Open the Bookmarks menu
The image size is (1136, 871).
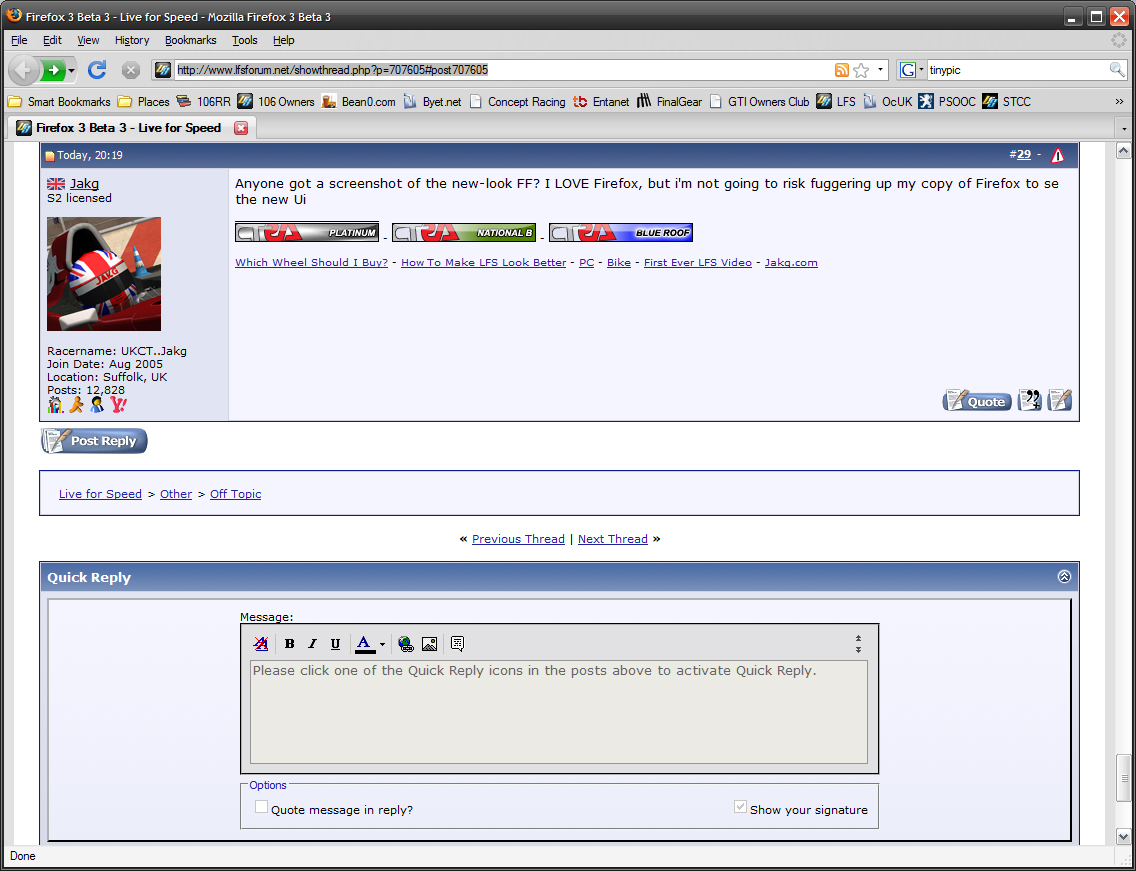[191, 41]
